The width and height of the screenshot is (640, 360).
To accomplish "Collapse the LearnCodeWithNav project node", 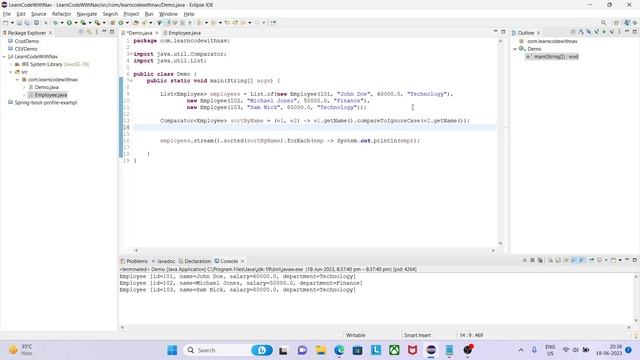I will (4, 57).
